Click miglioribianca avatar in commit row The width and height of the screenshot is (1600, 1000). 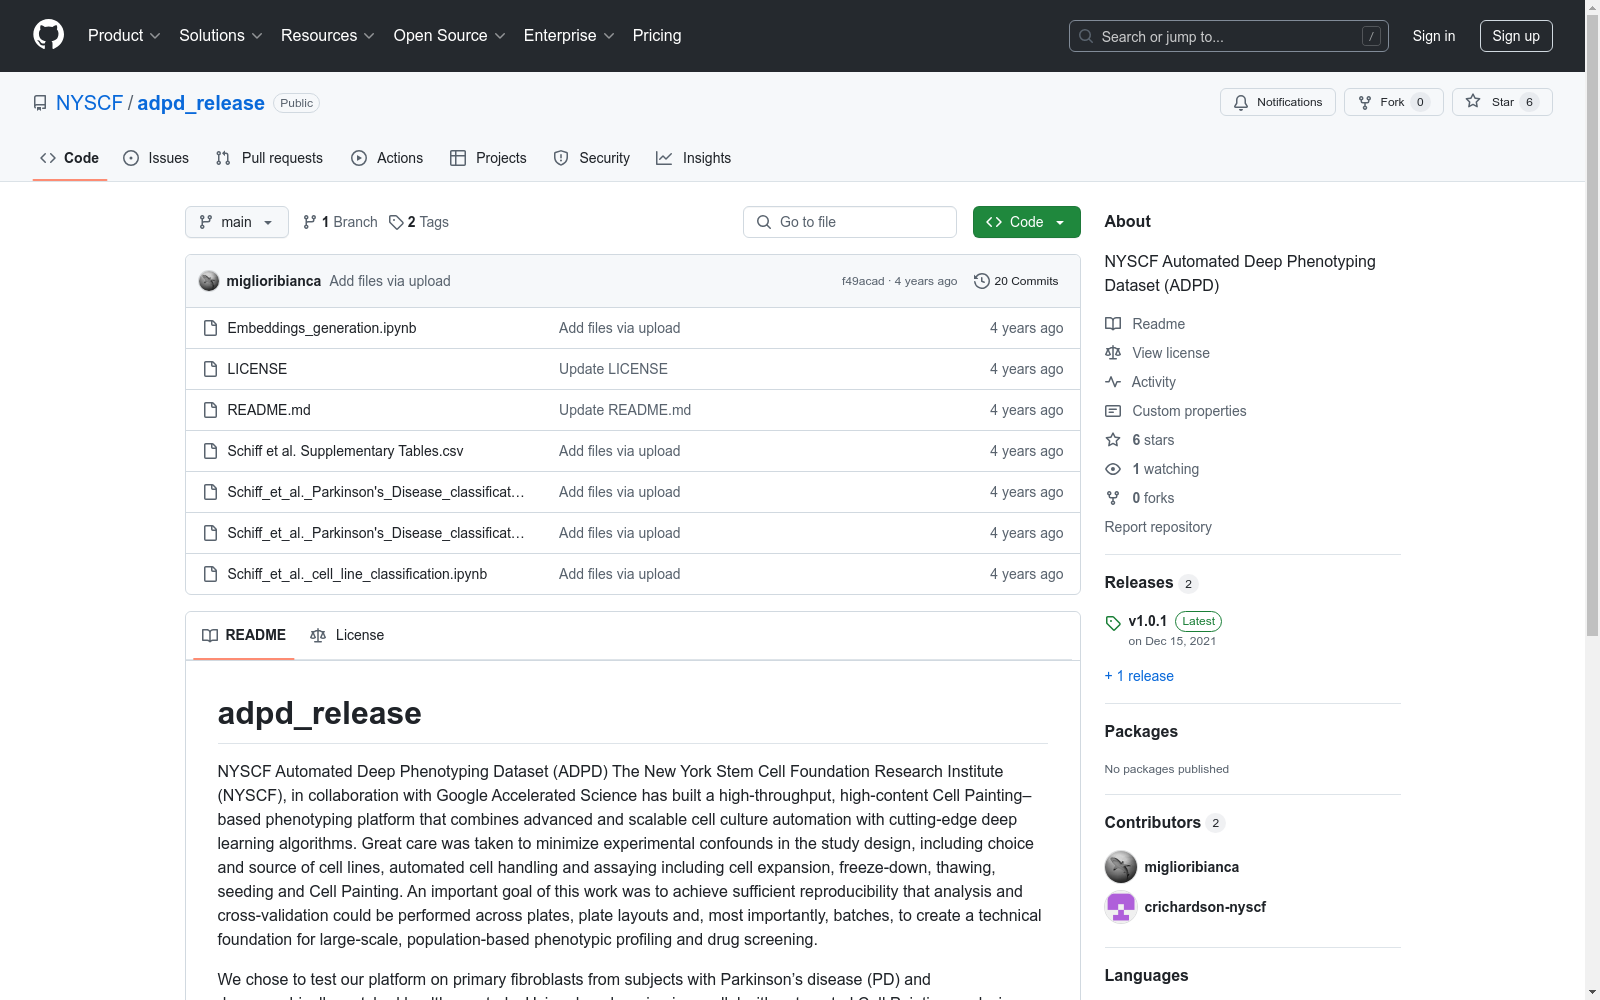click(x=209, y=281)
